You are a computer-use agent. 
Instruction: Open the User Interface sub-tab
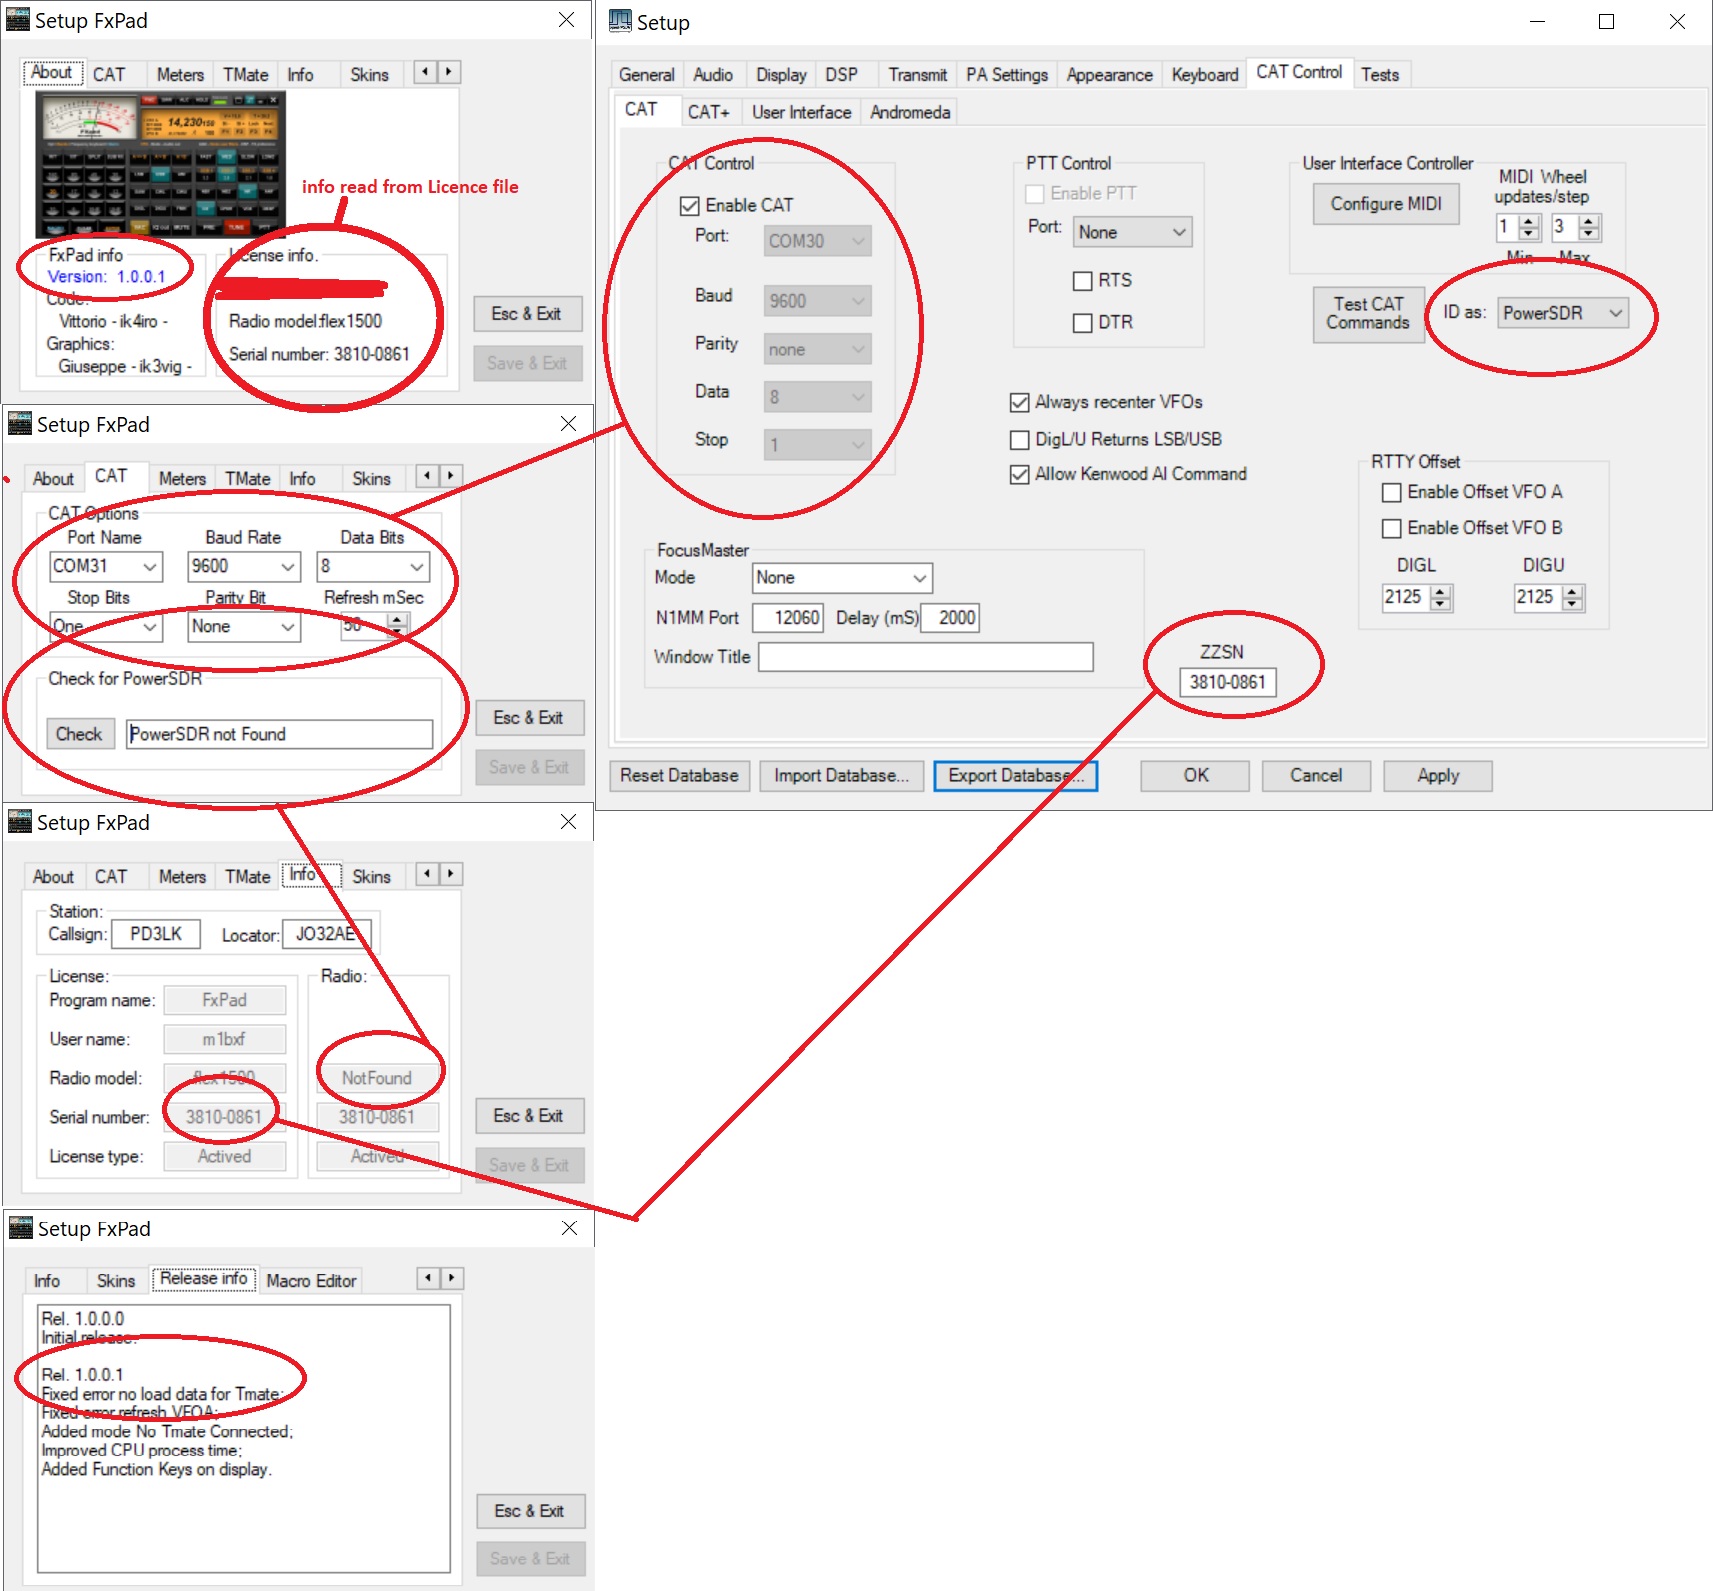[801, 112]
